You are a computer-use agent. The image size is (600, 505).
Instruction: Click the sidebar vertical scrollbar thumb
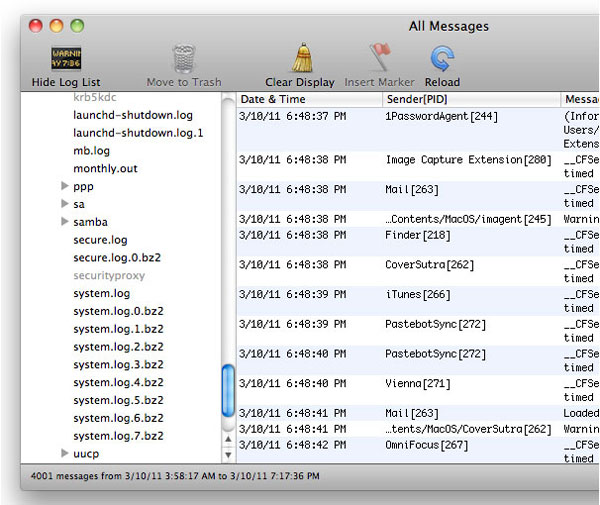pyautogui.click(x=227, y=391)
